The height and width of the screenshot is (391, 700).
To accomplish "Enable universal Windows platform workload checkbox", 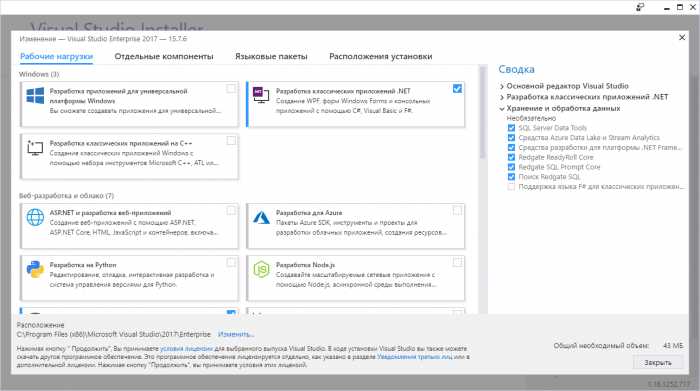I will 231,88.
